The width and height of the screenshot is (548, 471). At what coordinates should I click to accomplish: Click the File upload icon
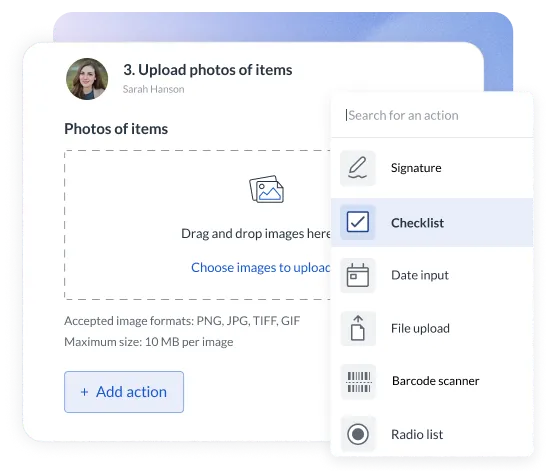[358, 328]
